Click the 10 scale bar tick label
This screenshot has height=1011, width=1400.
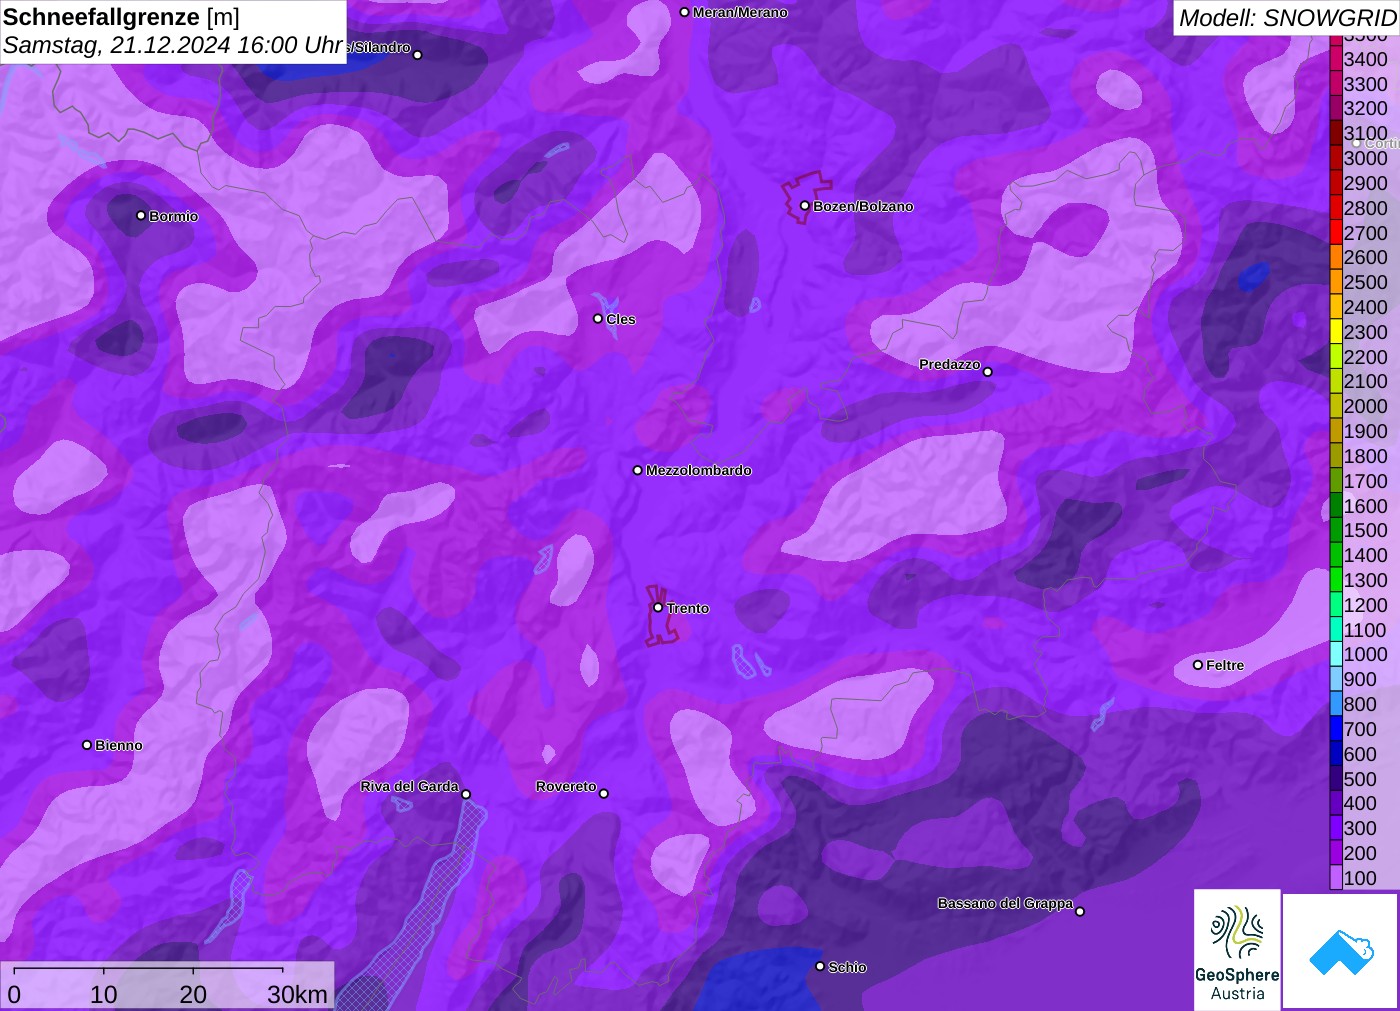coord(104,994)
